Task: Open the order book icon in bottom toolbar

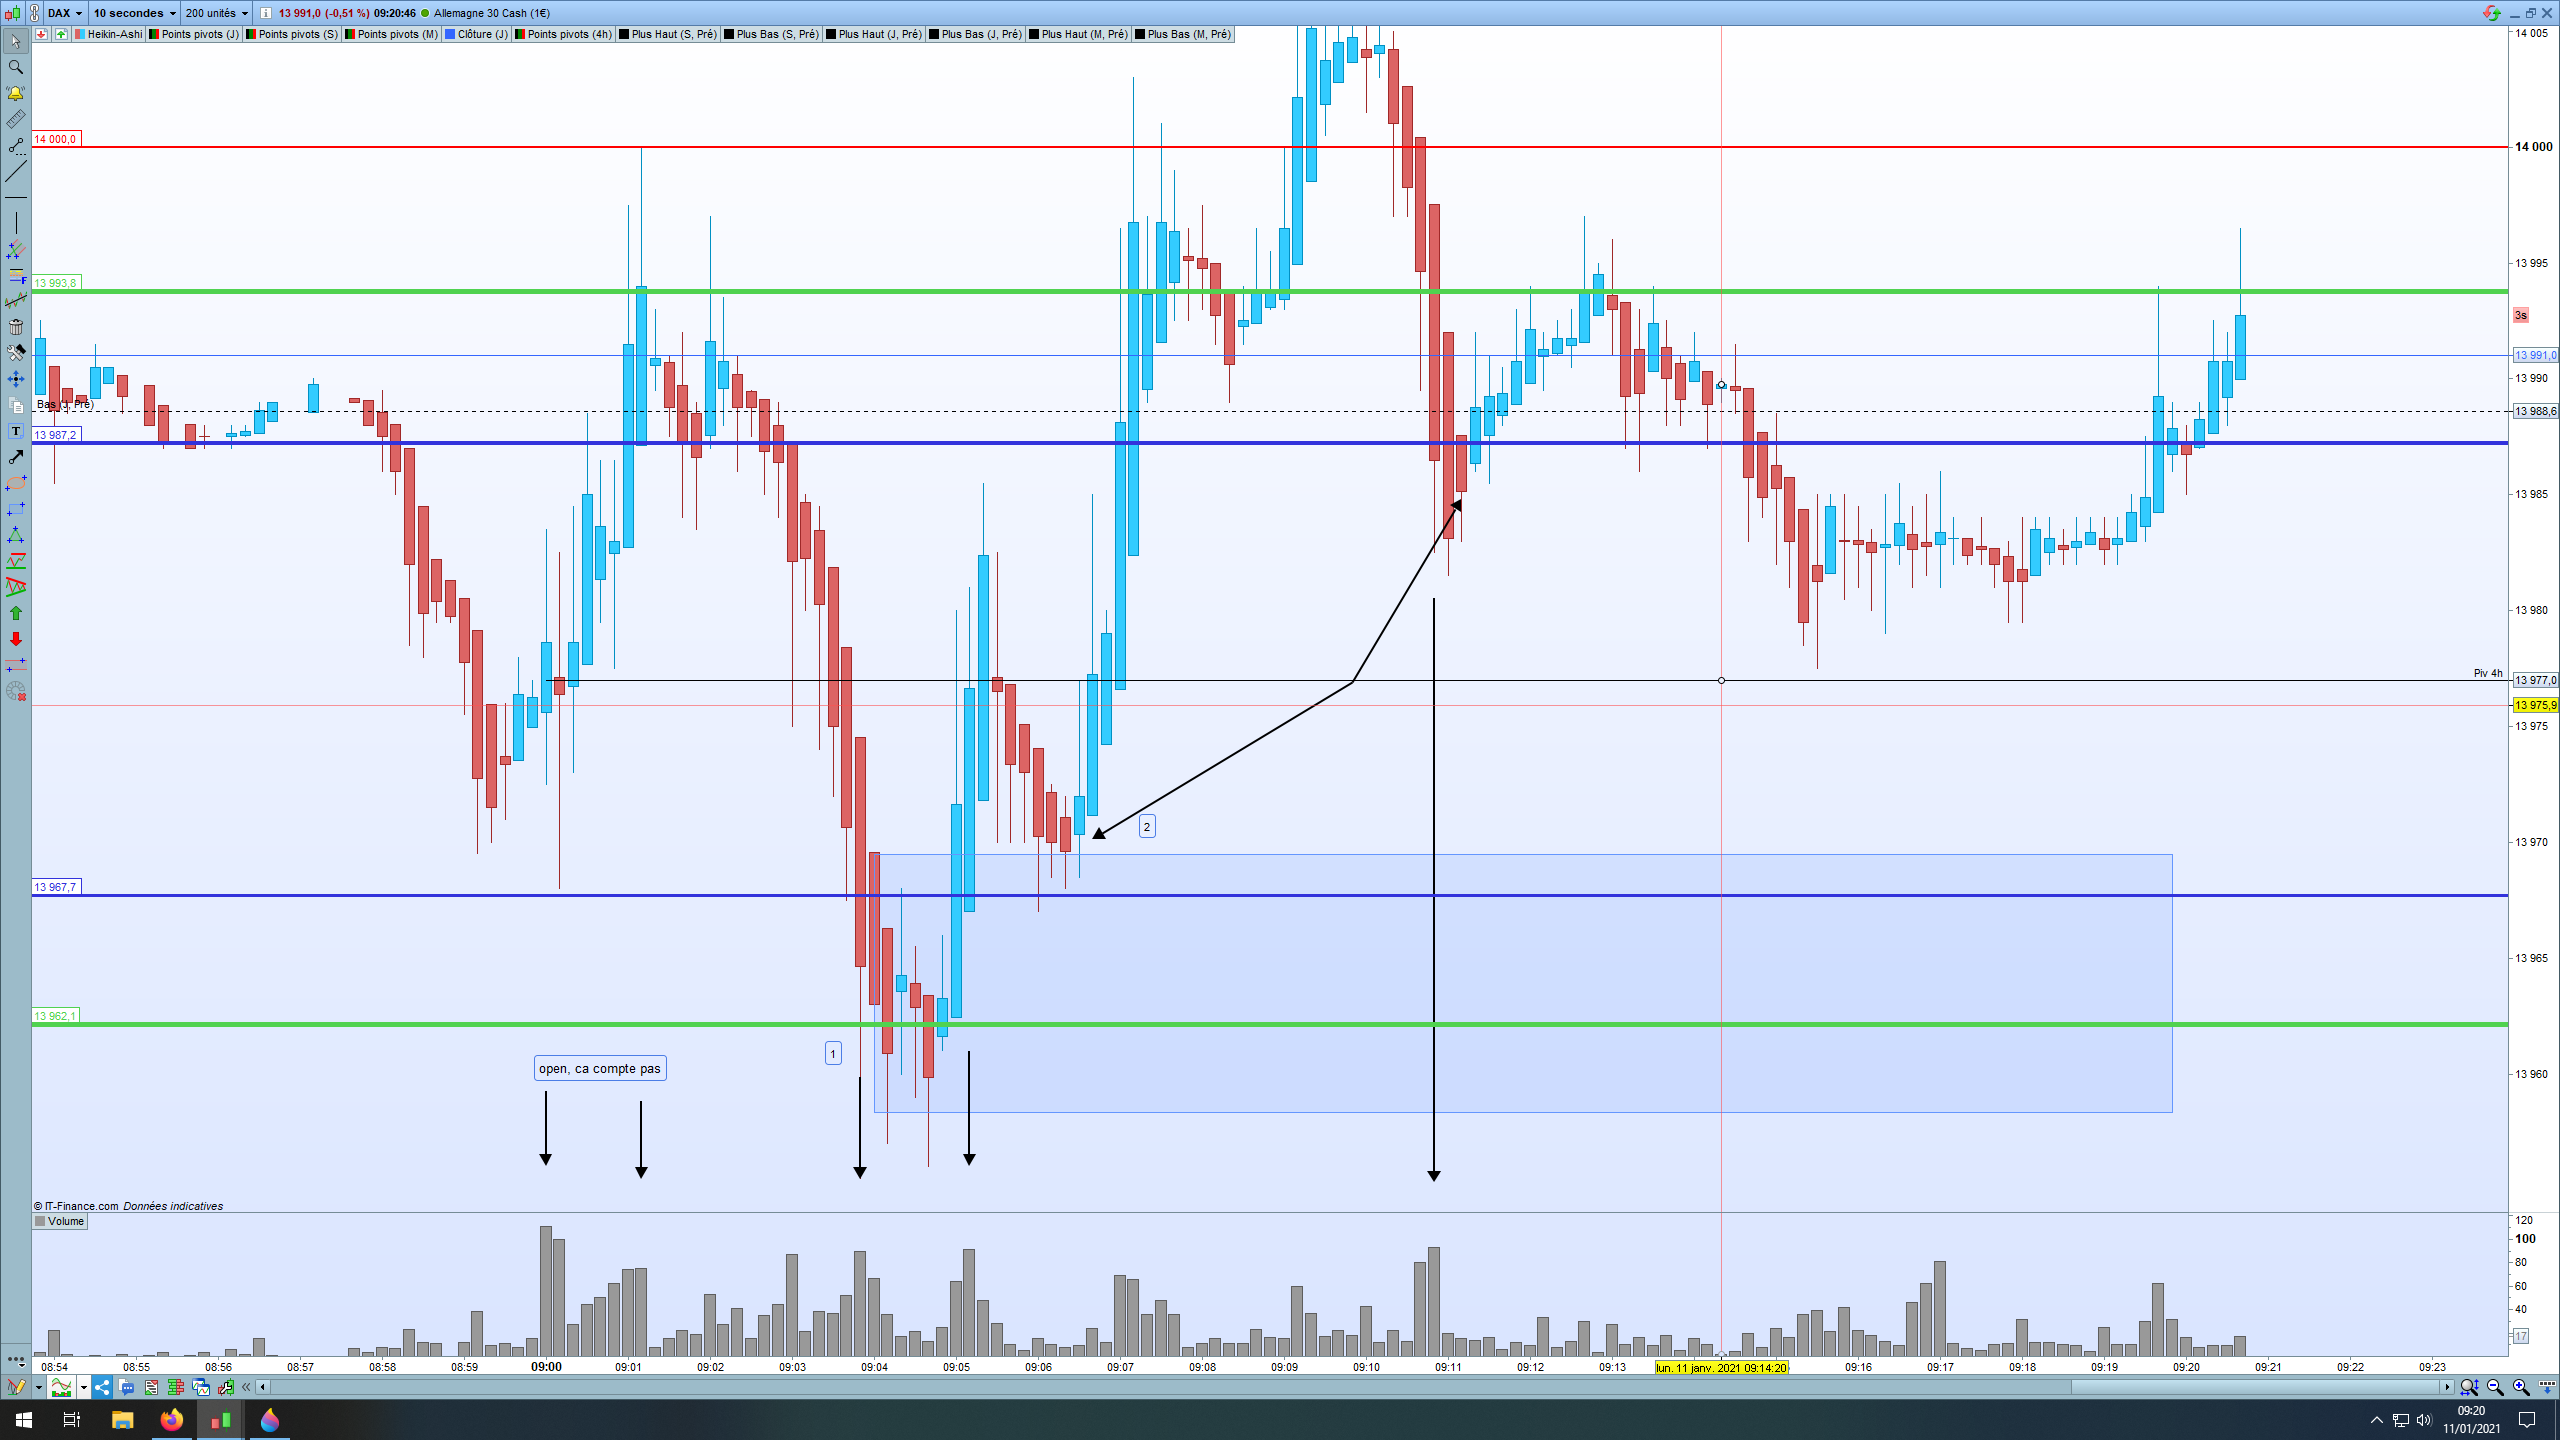Action: pos(176,1387)
